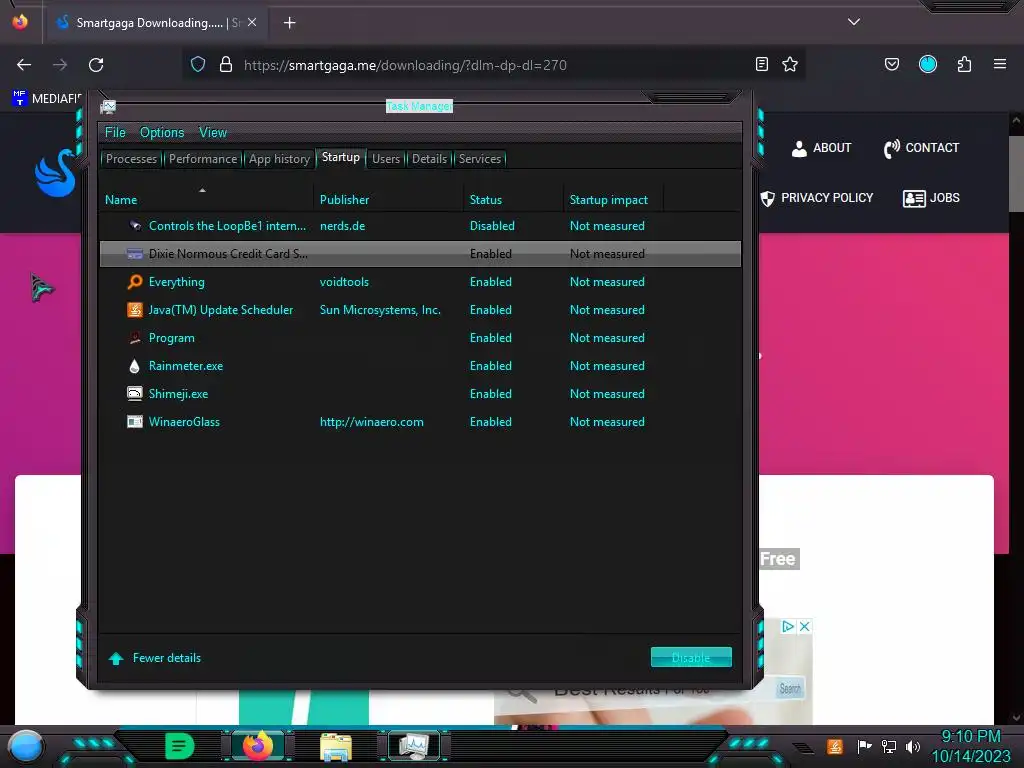1024x768 pixels.
Task: Open the CONTACT link on the webpage
Action: point(921,148)
